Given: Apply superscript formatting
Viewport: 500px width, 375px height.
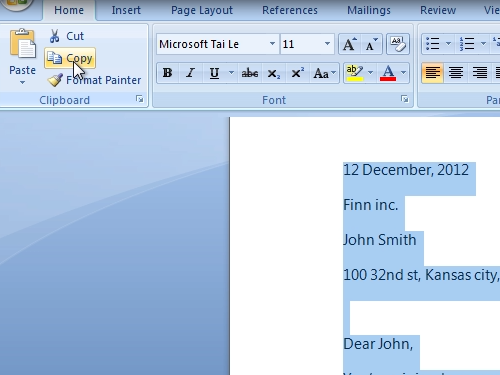Looking at the screenshot, I should click(x=297, y=73).
